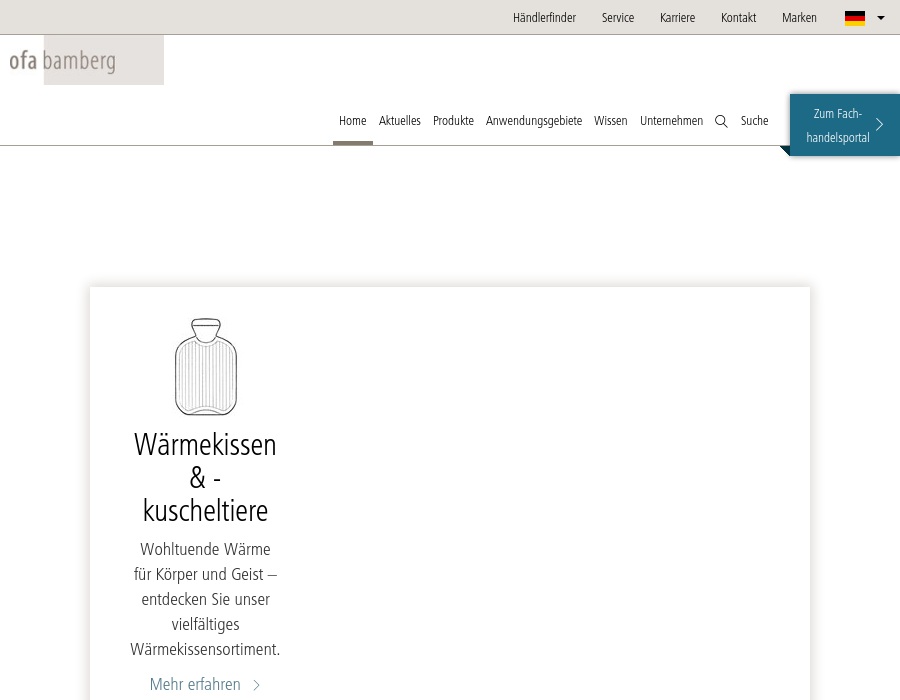Click the arrow next to Zum Fachhandelsportal
This screenshot has height=700, width=900.
coord(879,125)
